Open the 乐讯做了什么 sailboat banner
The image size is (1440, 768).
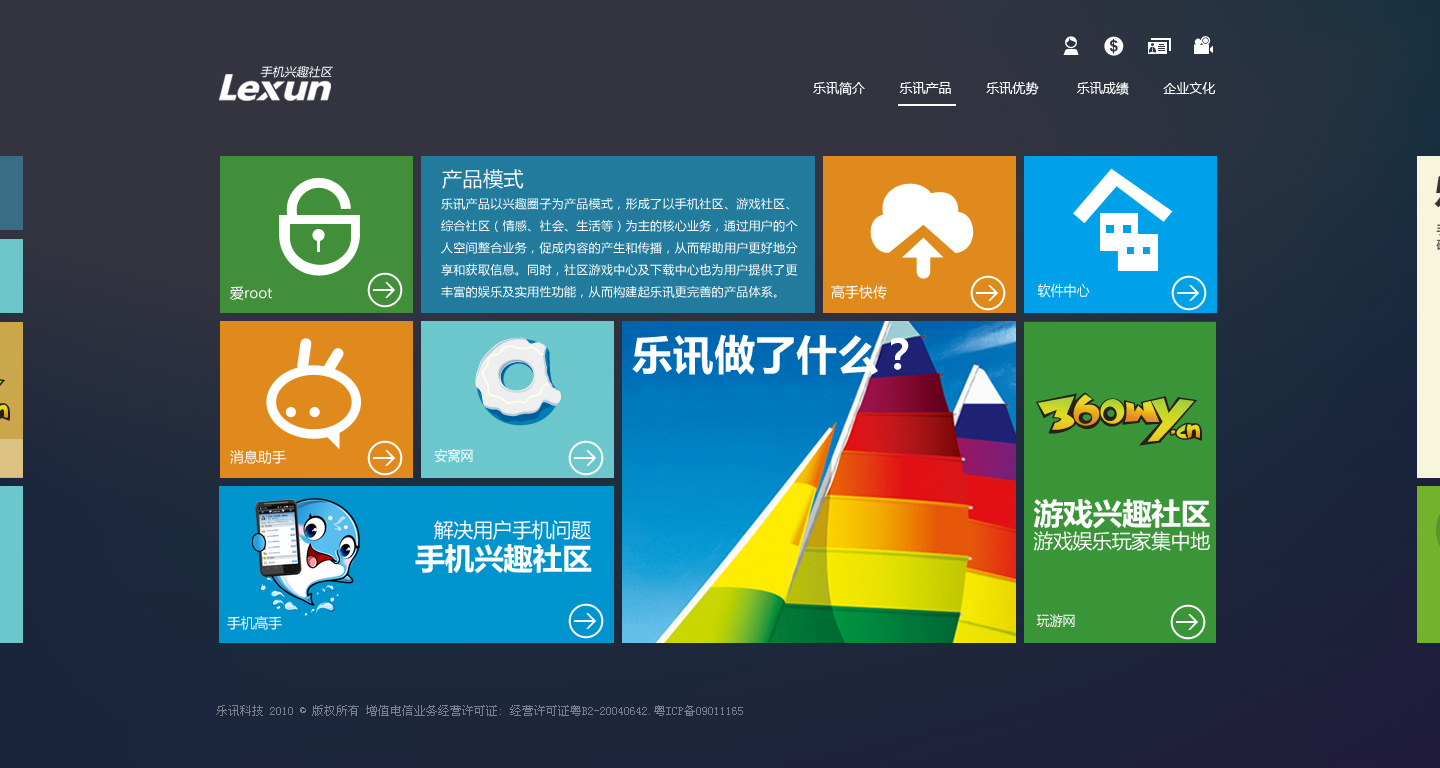click(818, 482)
